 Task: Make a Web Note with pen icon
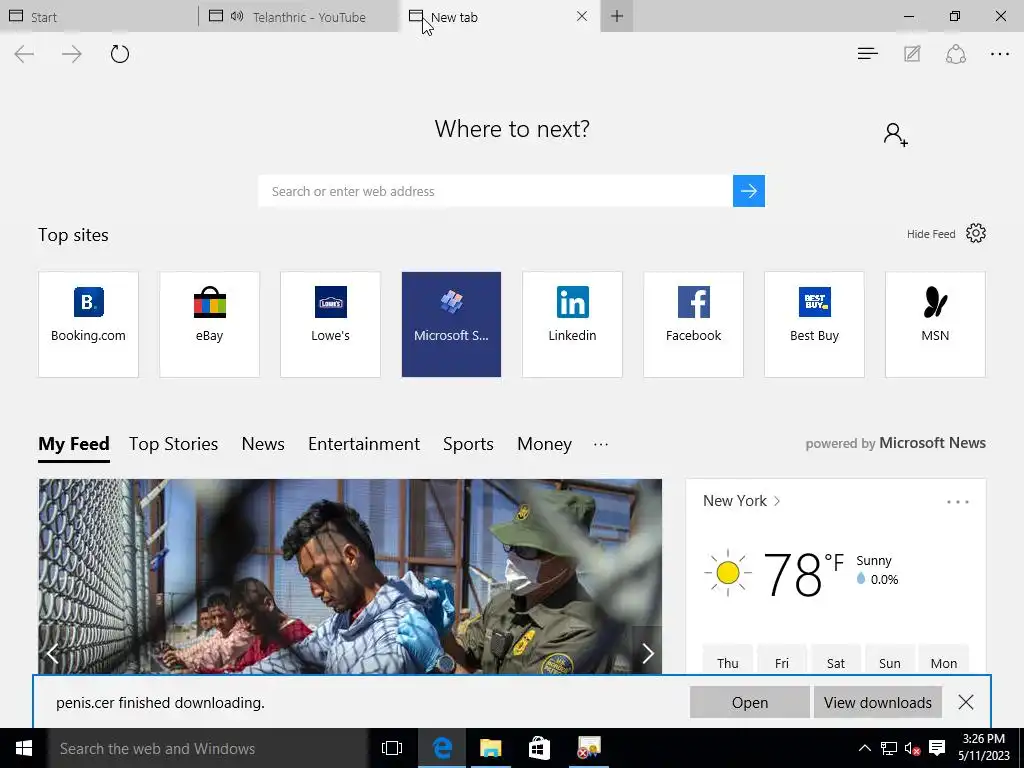click(x=912, y=54)
